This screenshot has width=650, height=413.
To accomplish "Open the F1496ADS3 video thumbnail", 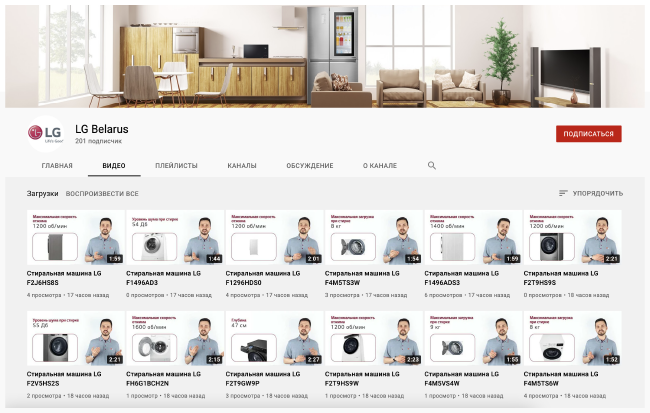I will coord(473,237).
